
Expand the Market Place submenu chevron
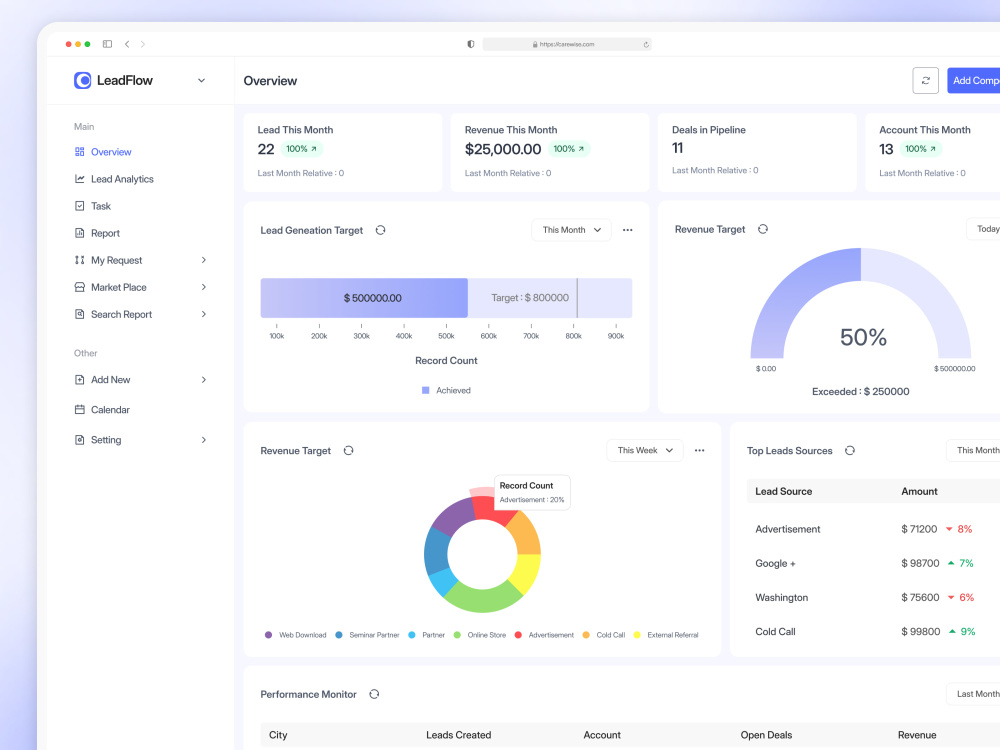[x=203, y=287]
